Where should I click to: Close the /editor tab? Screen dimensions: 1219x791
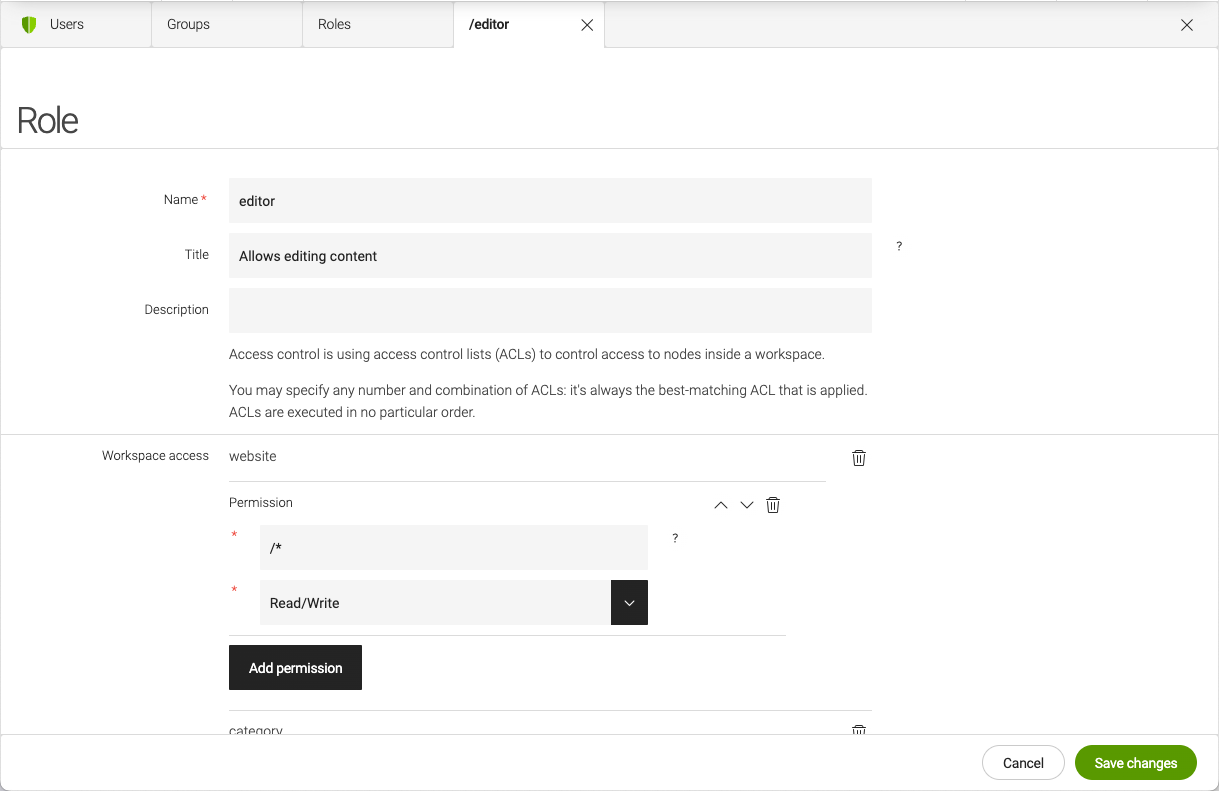[587, 25]
